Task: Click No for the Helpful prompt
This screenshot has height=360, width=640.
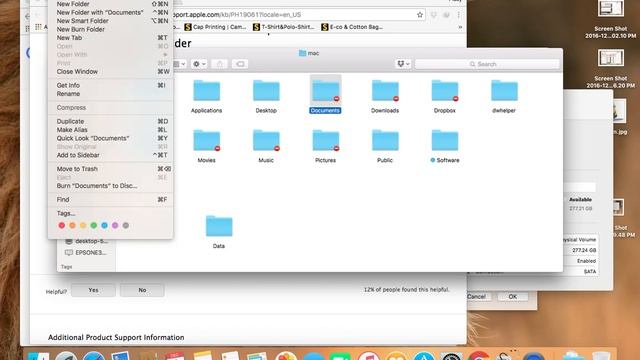Action: coord(142,290)
